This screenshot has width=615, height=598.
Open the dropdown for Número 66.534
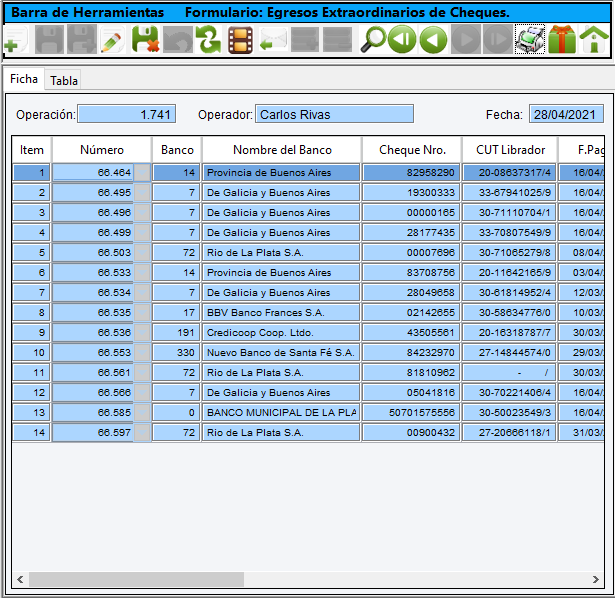tap(142, 293)
